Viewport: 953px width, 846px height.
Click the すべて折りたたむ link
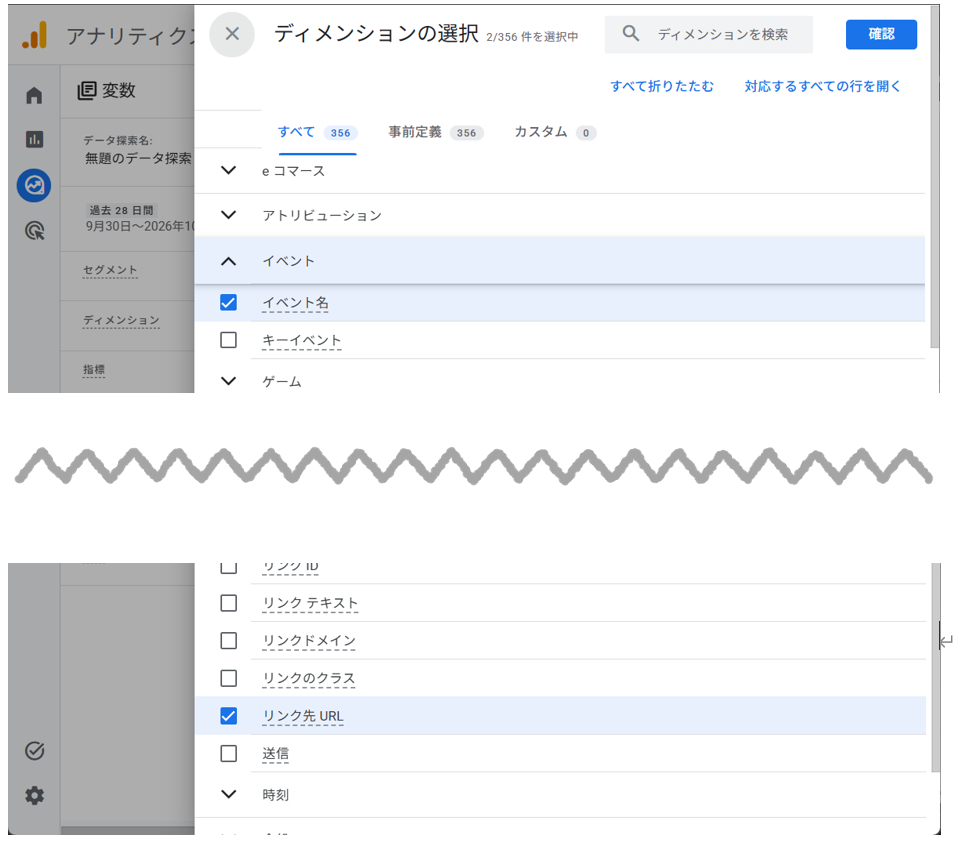[662, 86]
